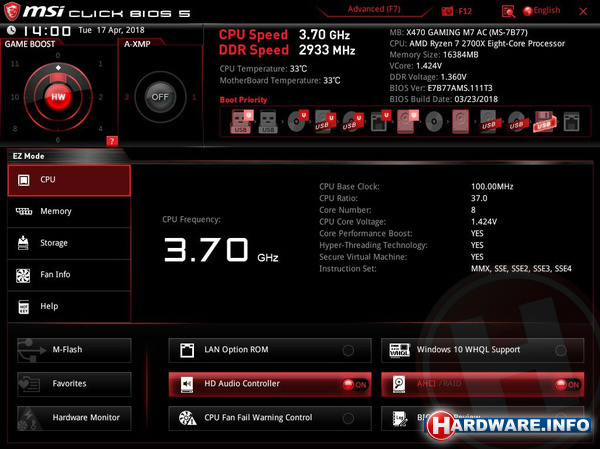Click the BIOS Build Date 03/23/2018 line
Viewport: 600px width, 449px height.
click(443, 99)
